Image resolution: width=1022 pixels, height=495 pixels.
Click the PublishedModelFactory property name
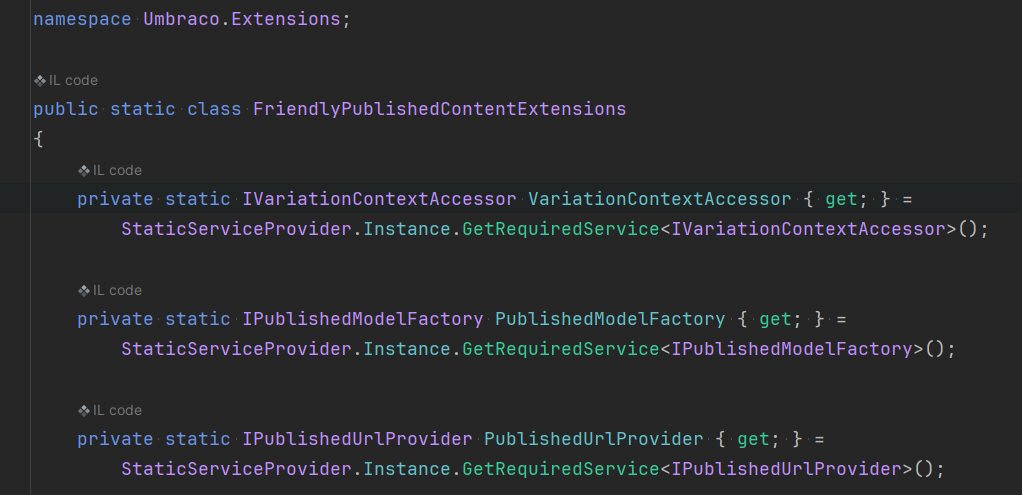[x=610, y=319]
